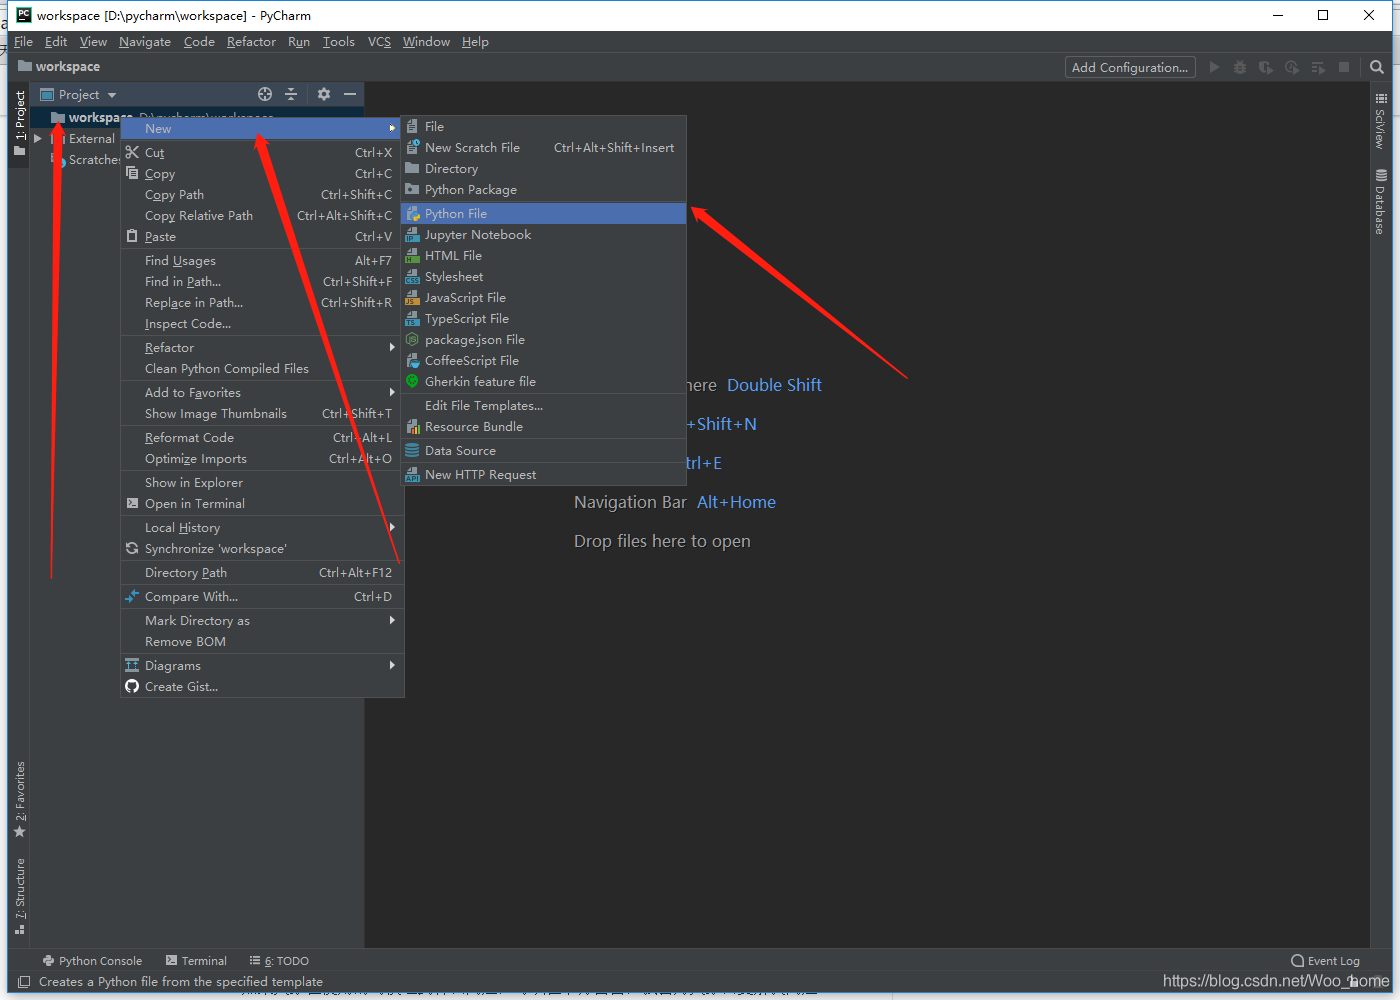
Task: Select Python Package from New submenu
Action: 543,190
